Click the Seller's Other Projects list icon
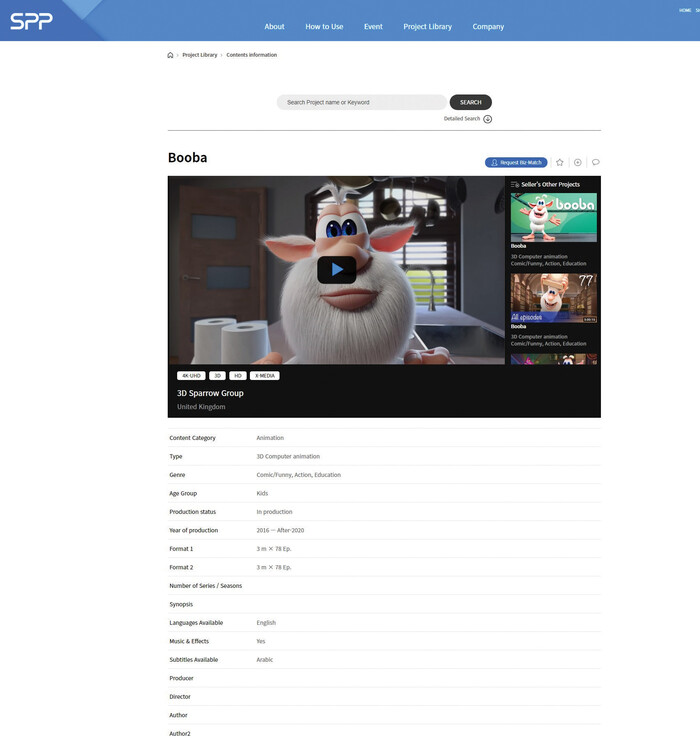The width and height of the screenshot is (700, 739). (x=515, y=184)
